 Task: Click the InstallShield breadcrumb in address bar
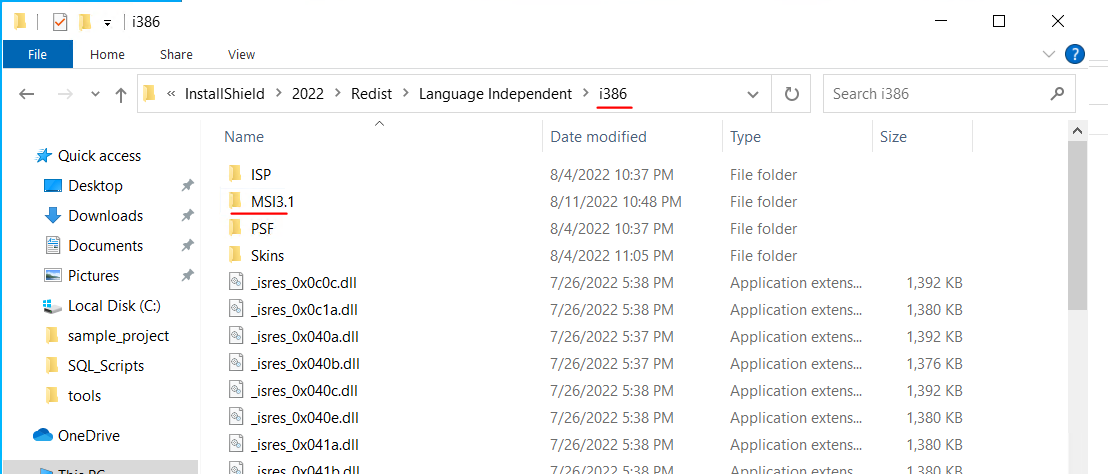point(225,94)
